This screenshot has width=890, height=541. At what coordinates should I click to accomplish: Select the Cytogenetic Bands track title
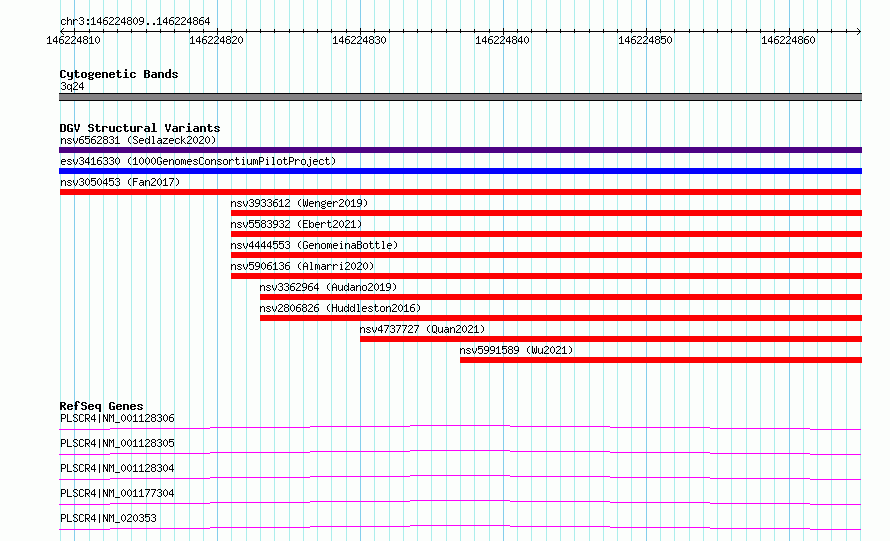coord(119,74)
